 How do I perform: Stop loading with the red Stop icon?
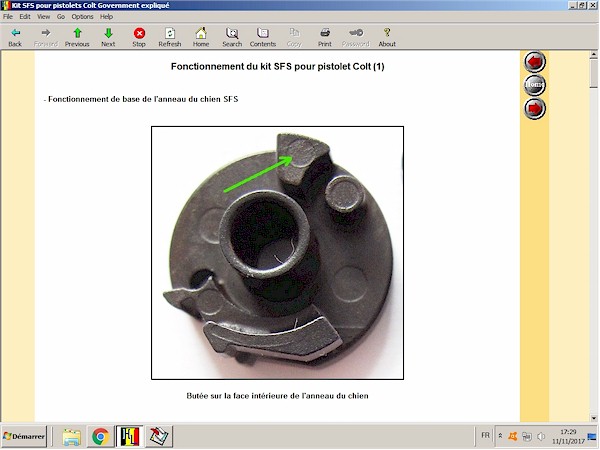(x=139, y=37)
